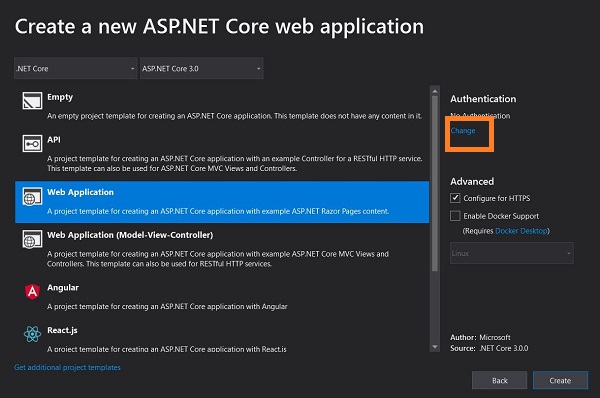This screenshot has height=398, width=600.
Task: Click the Change authentication link
Action: [x=463, y=130]
